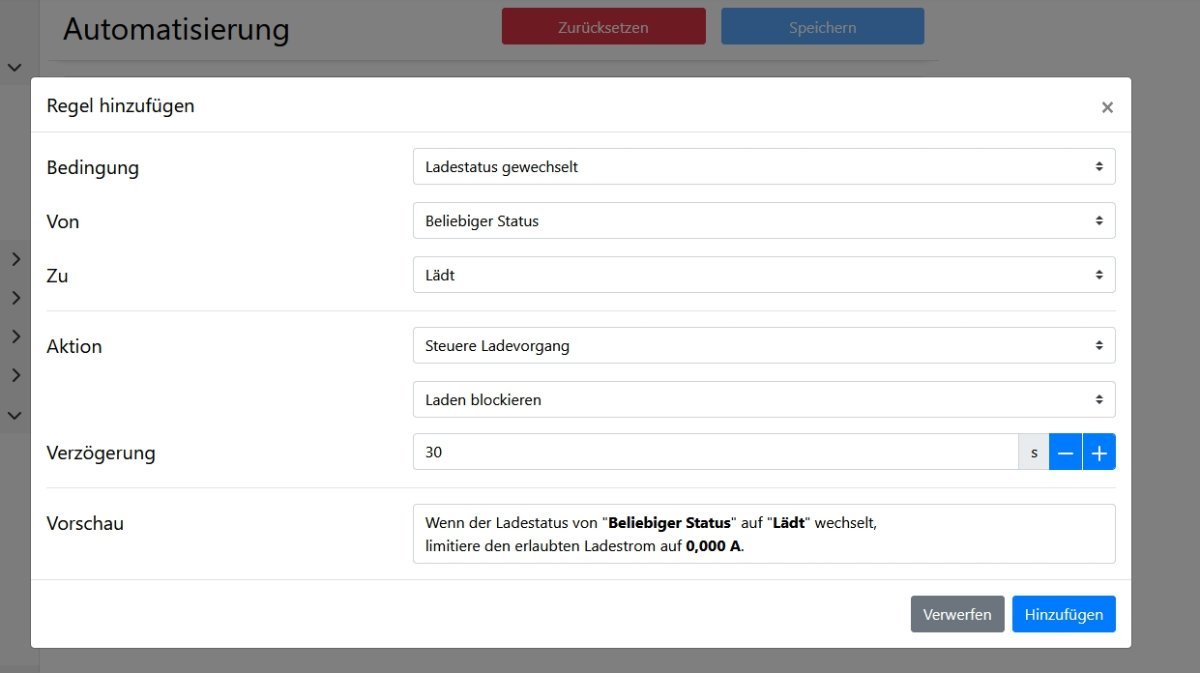Collapse the sidebar down-chevron left of Automatisierung heading

click(15, 67)
